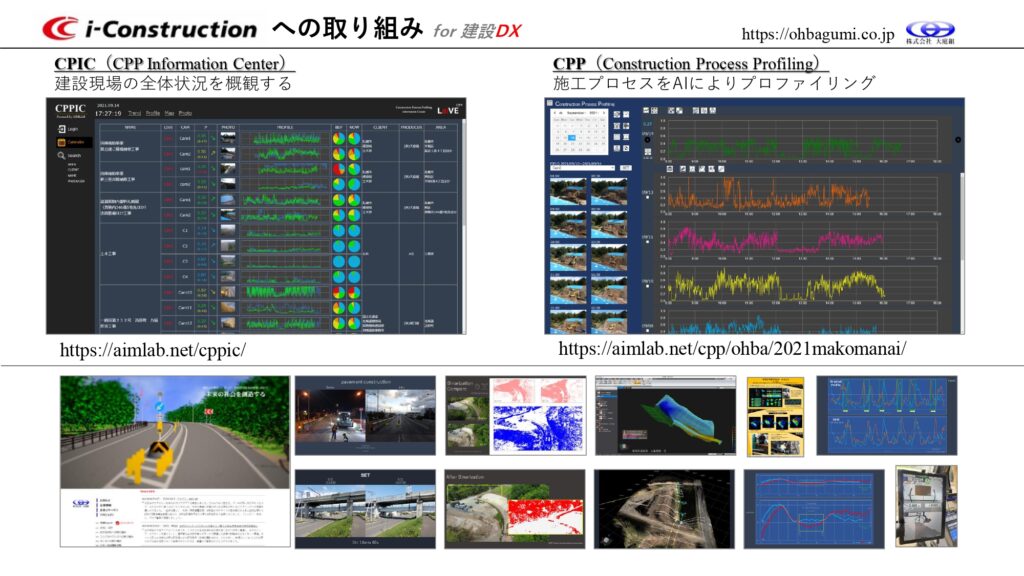1024x576 pixels.
Task: Open photo thumbnail in the C1 camera row
Action: coord(228,231)
